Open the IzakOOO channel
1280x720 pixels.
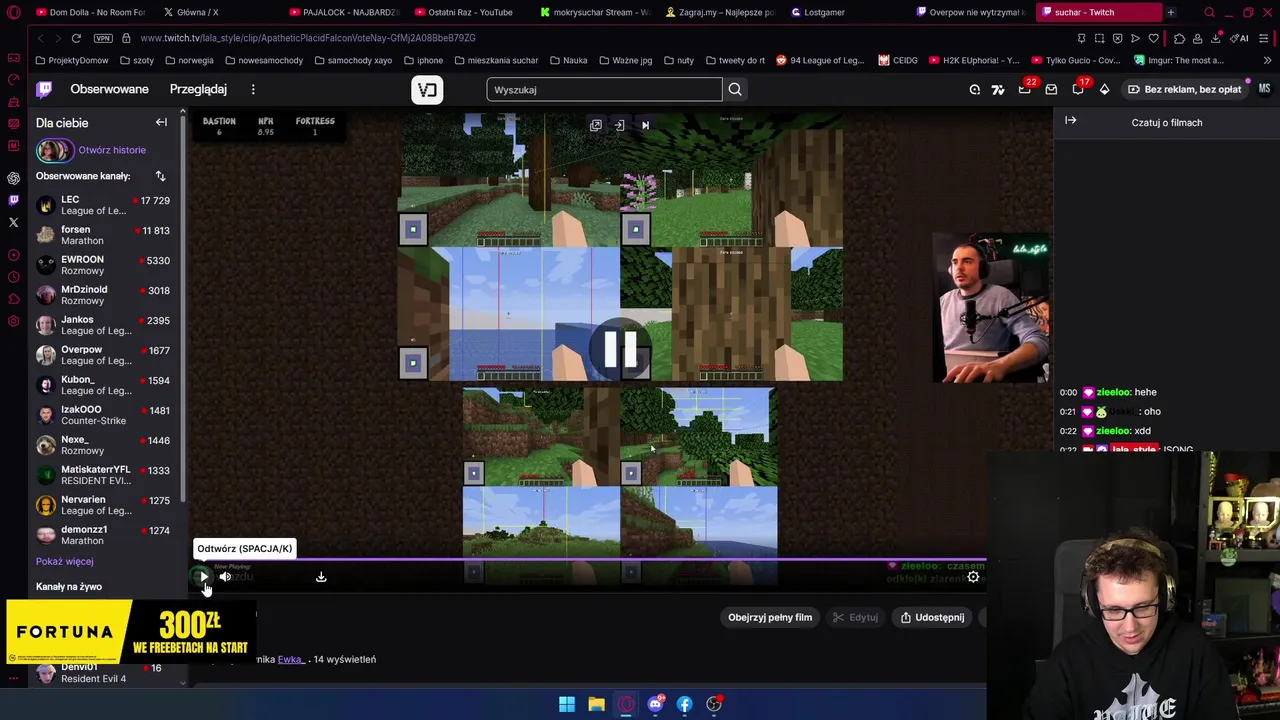[103, 415]
